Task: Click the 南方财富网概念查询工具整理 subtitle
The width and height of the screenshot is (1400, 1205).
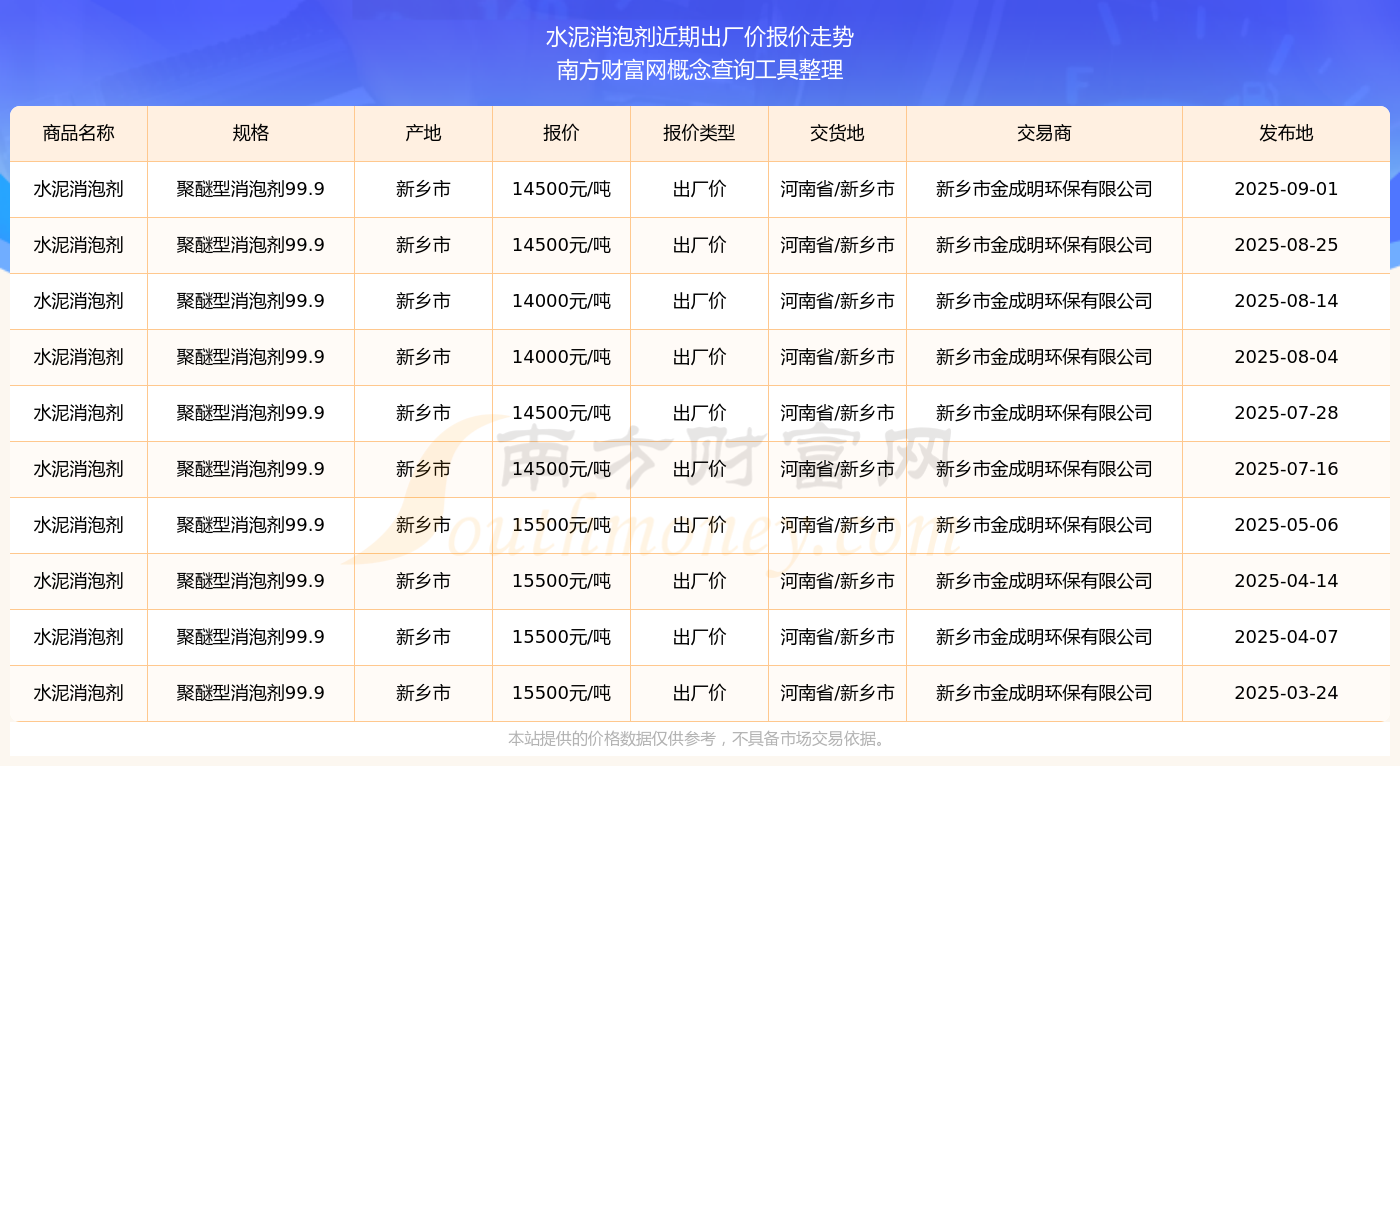Action: [x=700, y=70]
